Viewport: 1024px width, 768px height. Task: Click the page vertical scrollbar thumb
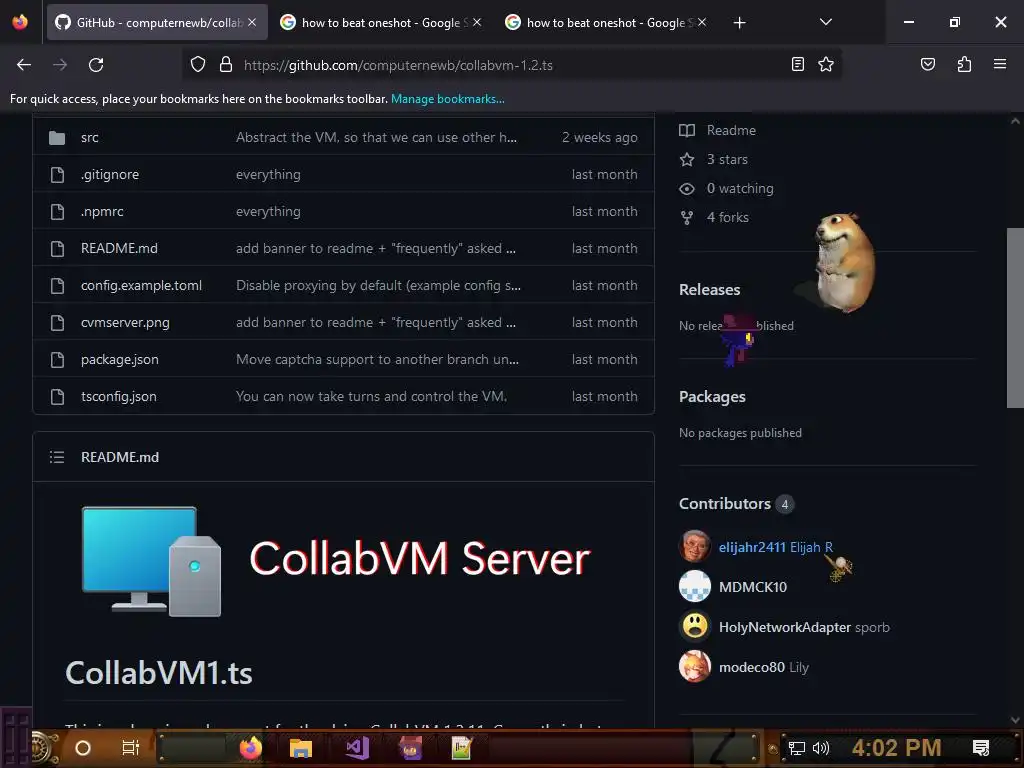pos(1015,318)
